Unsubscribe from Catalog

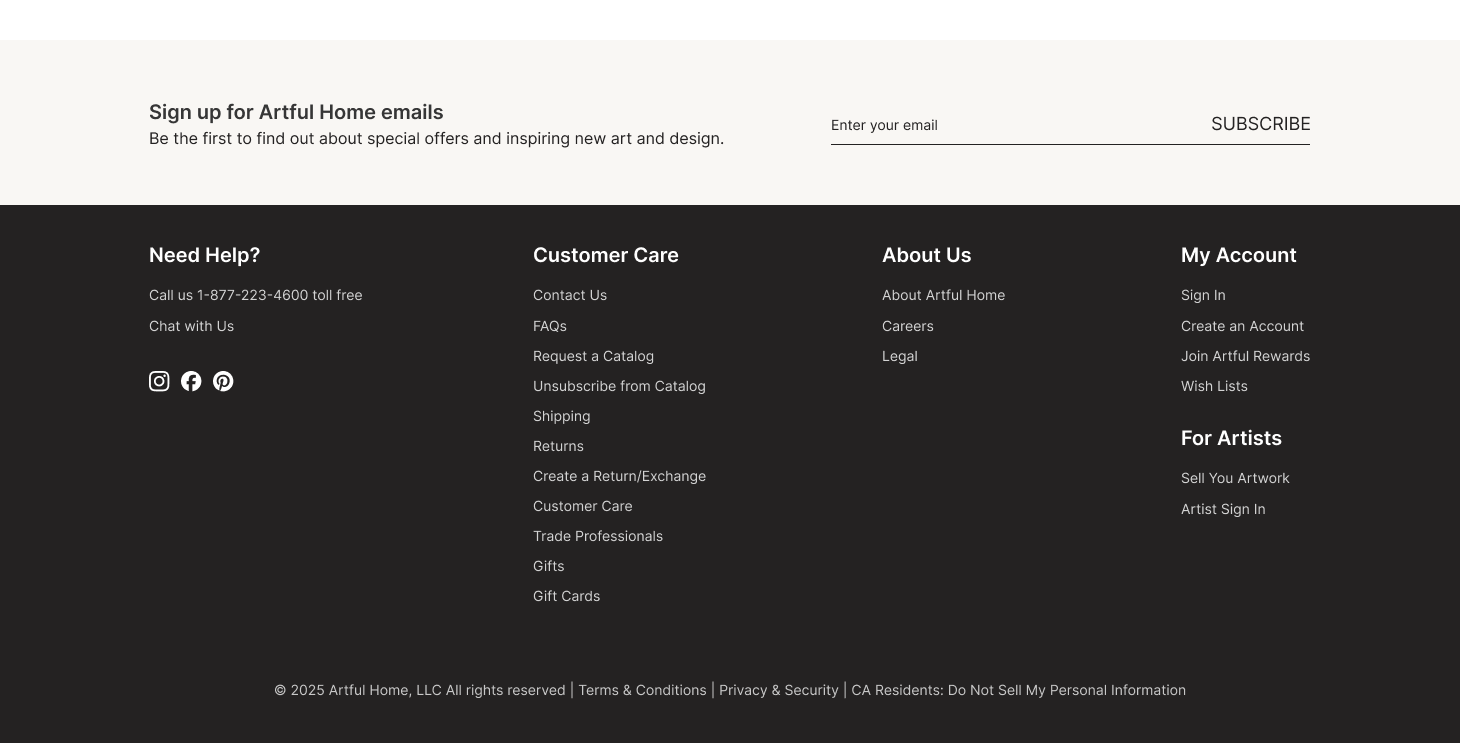pos(619,386)
